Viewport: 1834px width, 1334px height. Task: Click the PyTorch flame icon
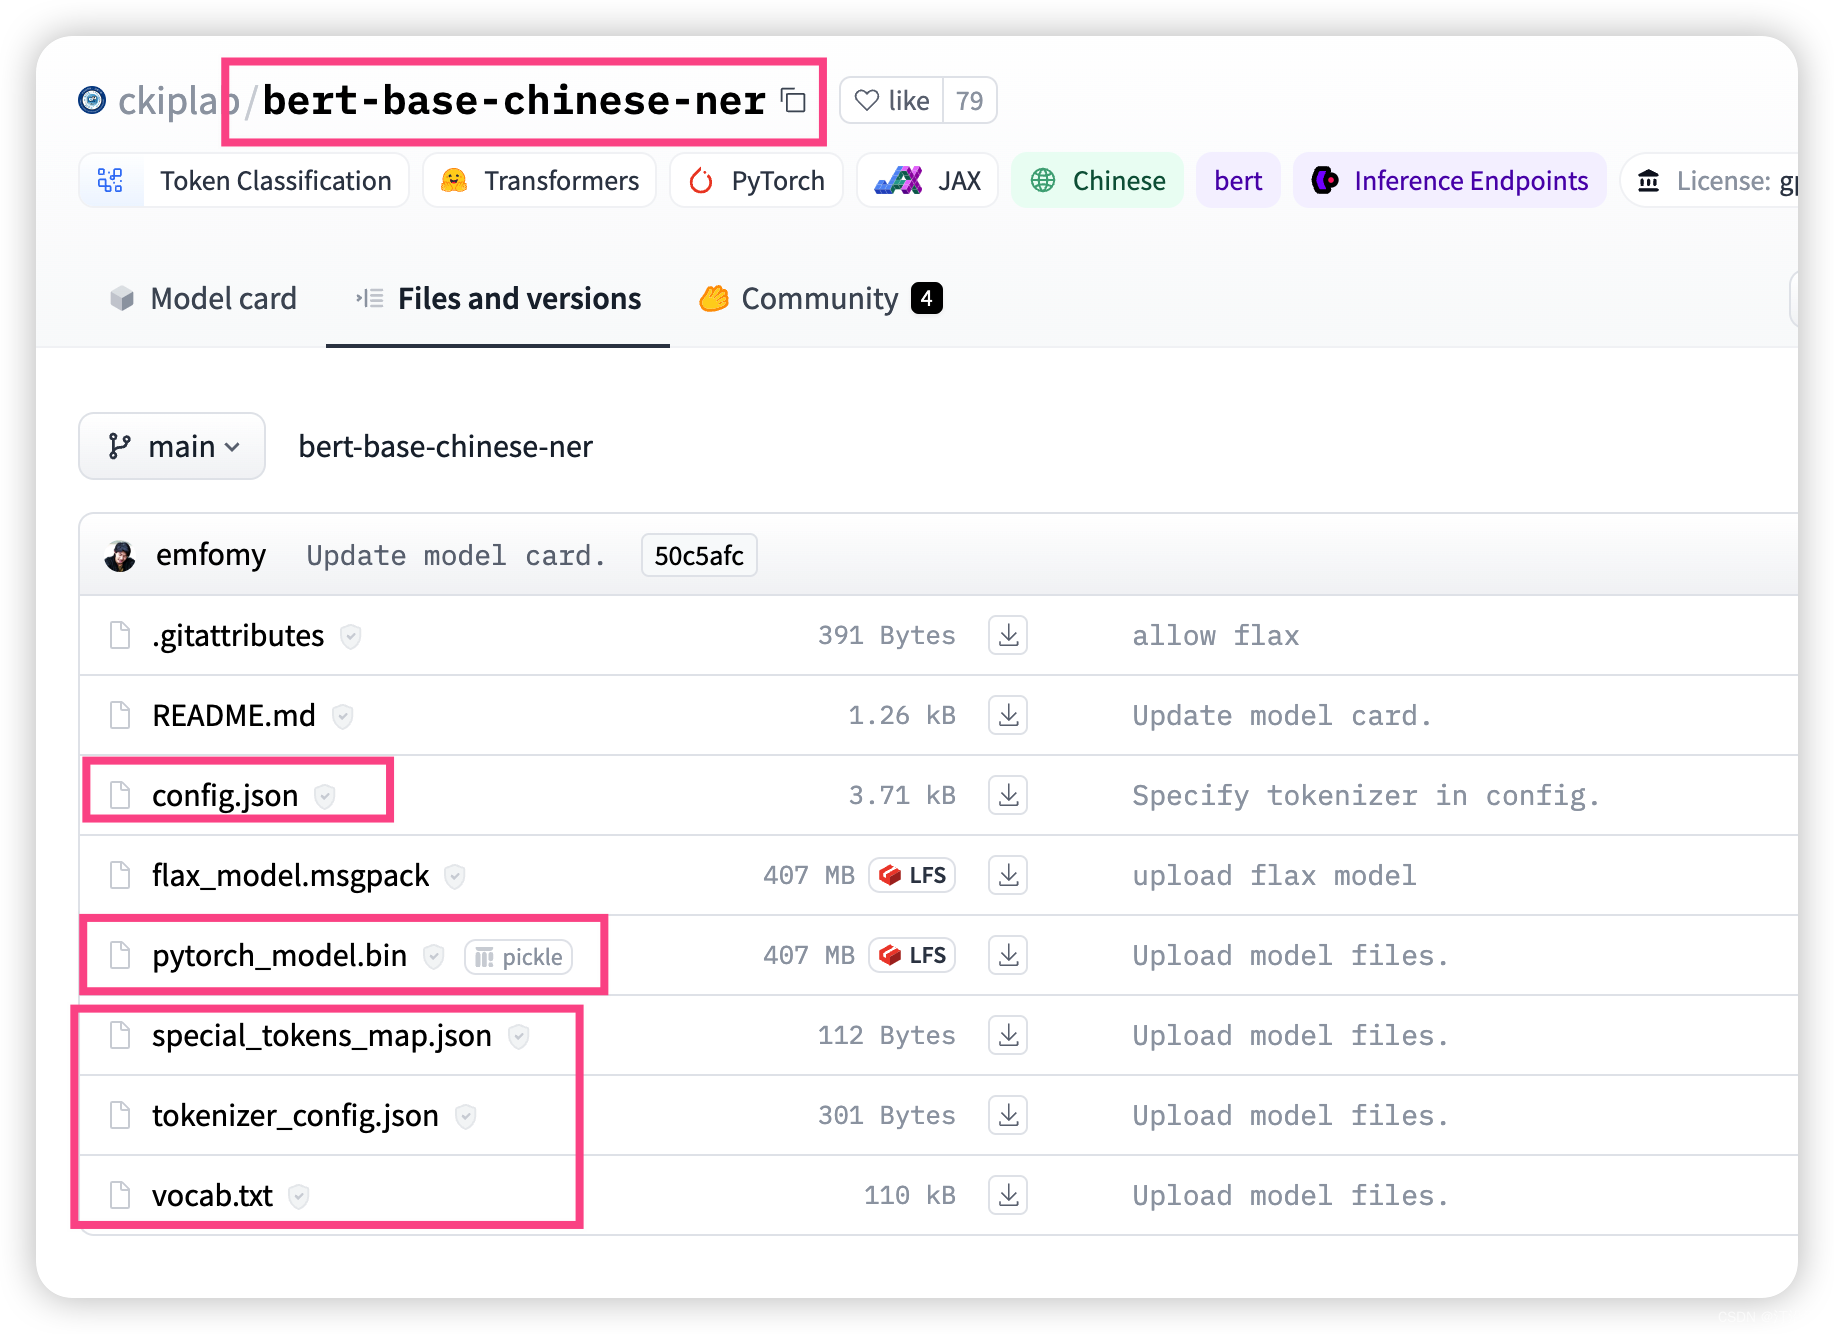pyautogui.click(x=701, y=180)
